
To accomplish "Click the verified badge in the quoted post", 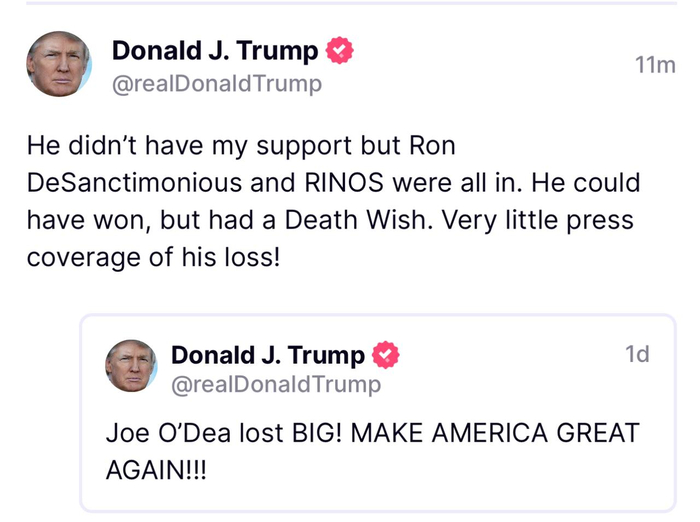I will click(x=386, y=355).
